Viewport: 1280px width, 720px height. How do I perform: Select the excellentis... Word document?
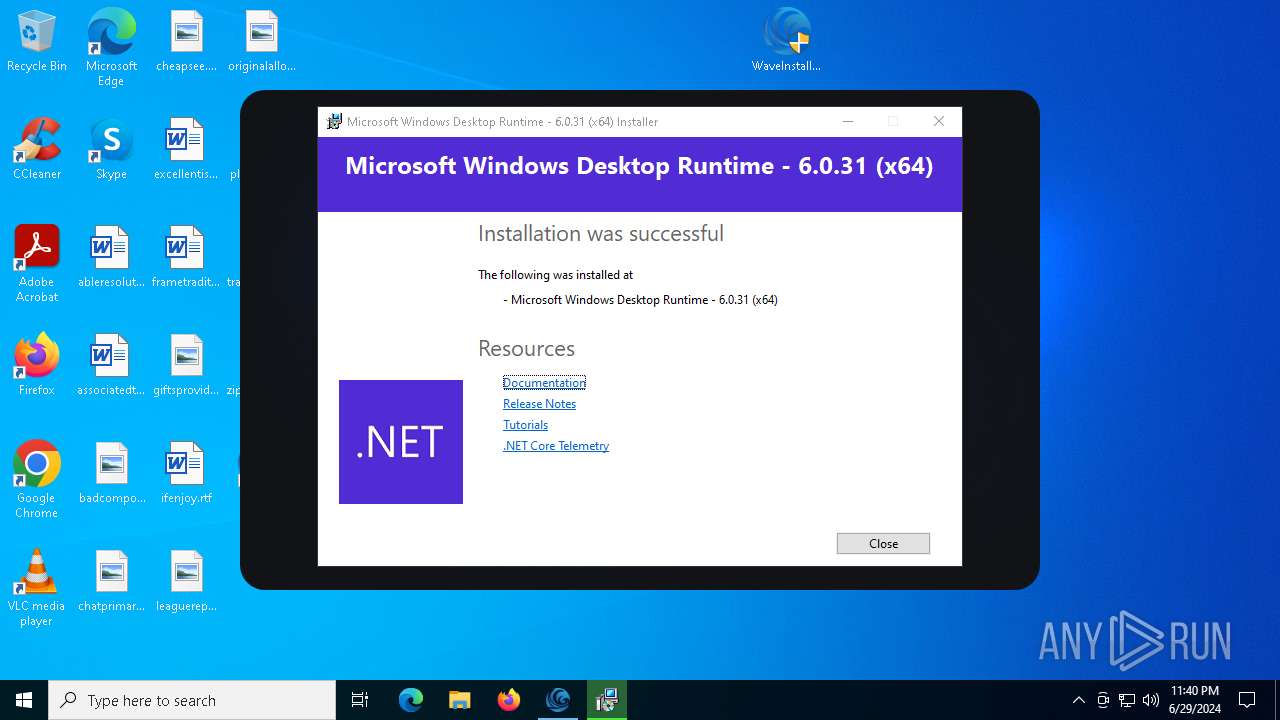click(186, 150)
